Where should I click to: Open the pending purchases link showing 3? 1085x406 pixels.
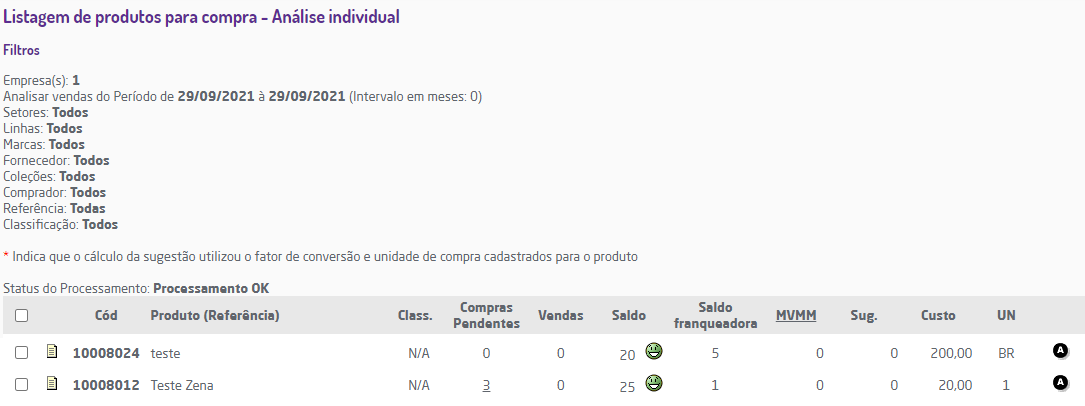[x=486, y=385]
